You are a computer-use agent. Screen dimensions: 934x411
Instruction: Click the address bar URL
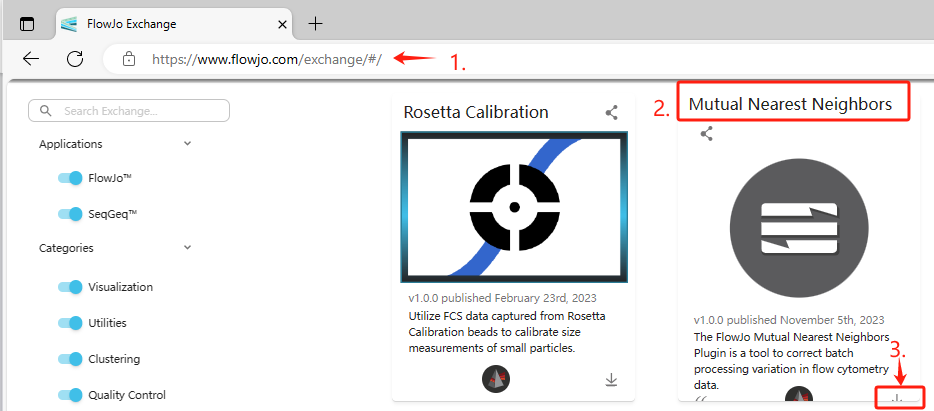pyautogui.click(x=266, y=59)
